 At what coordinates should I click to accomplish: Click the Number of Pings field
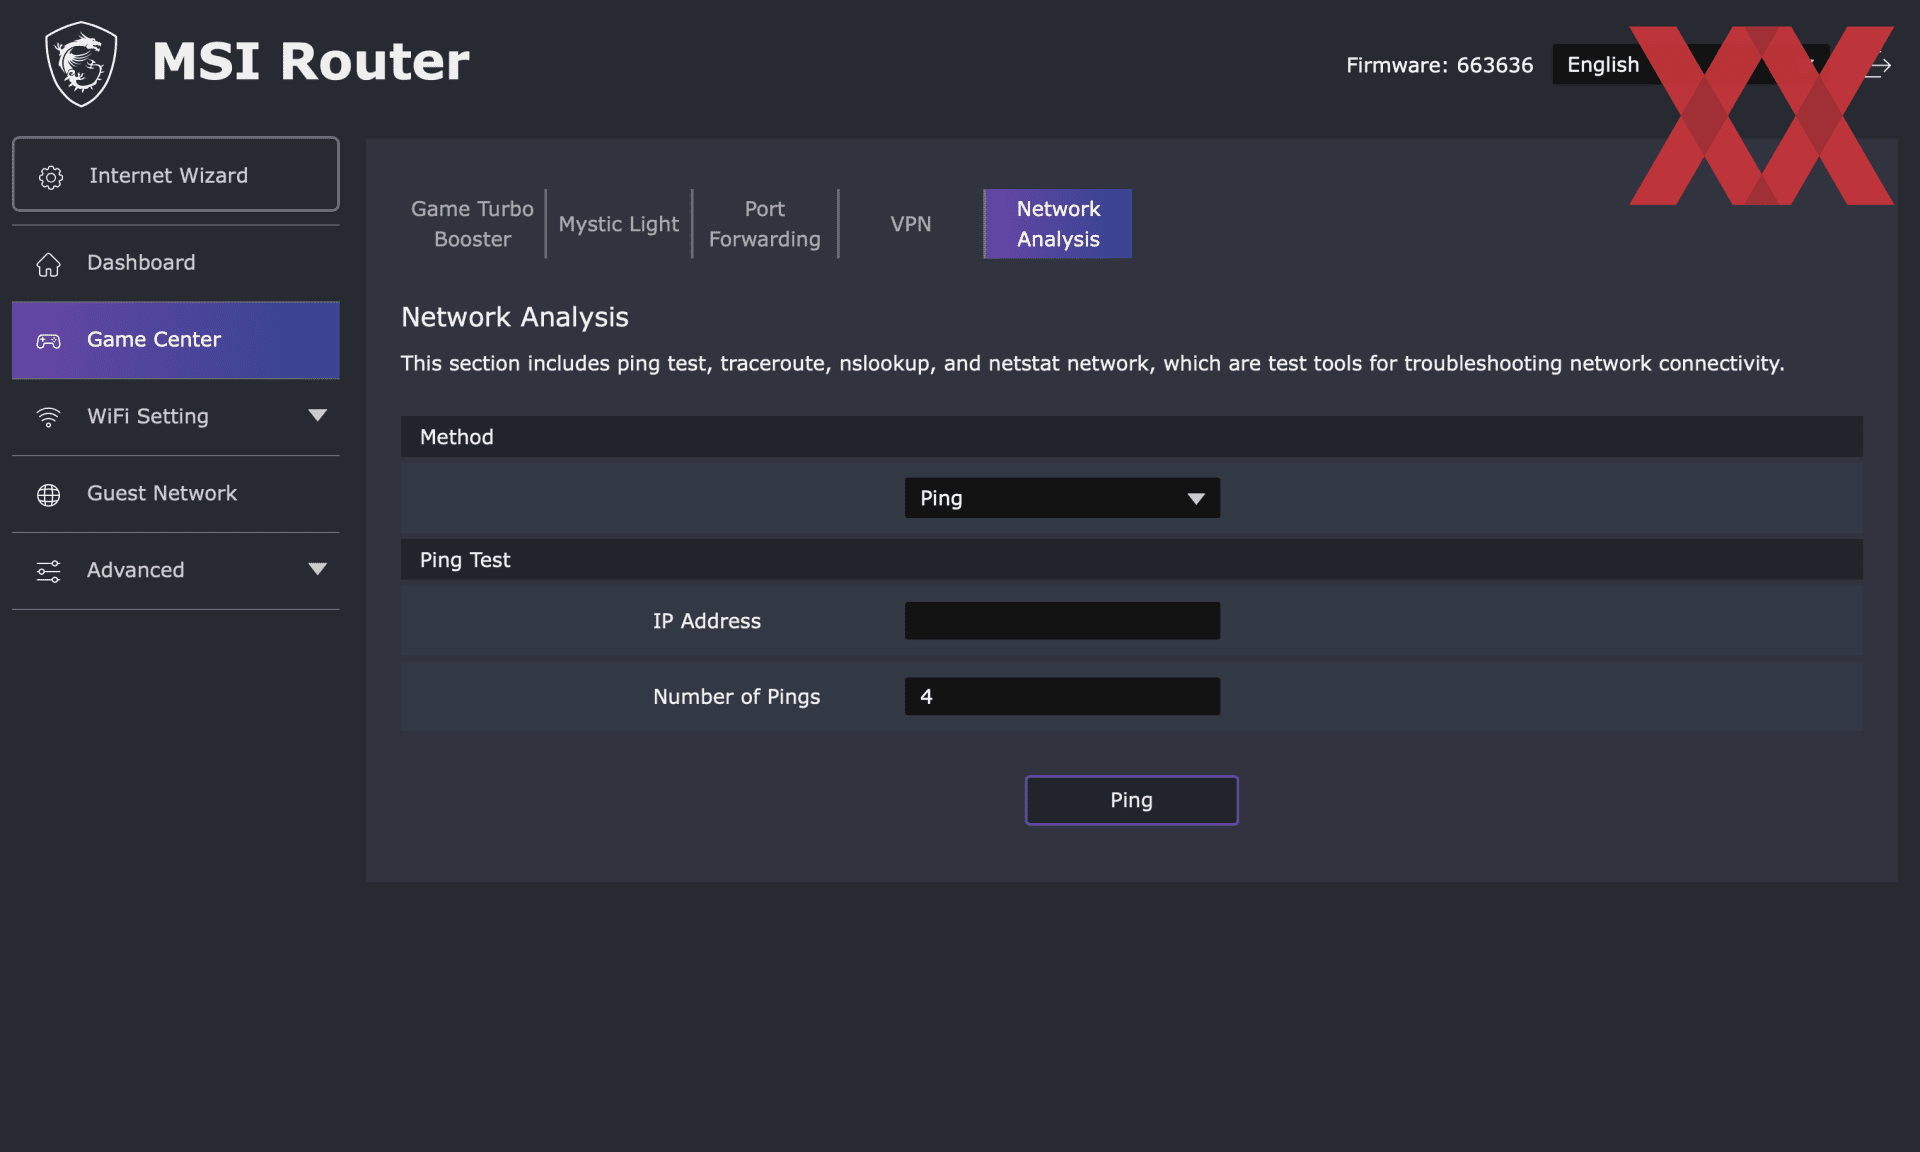tap(1062, 696)
